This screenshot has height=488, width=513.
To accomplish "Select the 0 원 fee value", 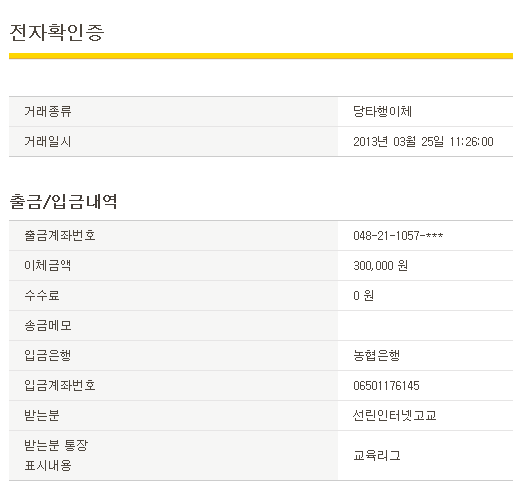I will (x=363, y=296).
